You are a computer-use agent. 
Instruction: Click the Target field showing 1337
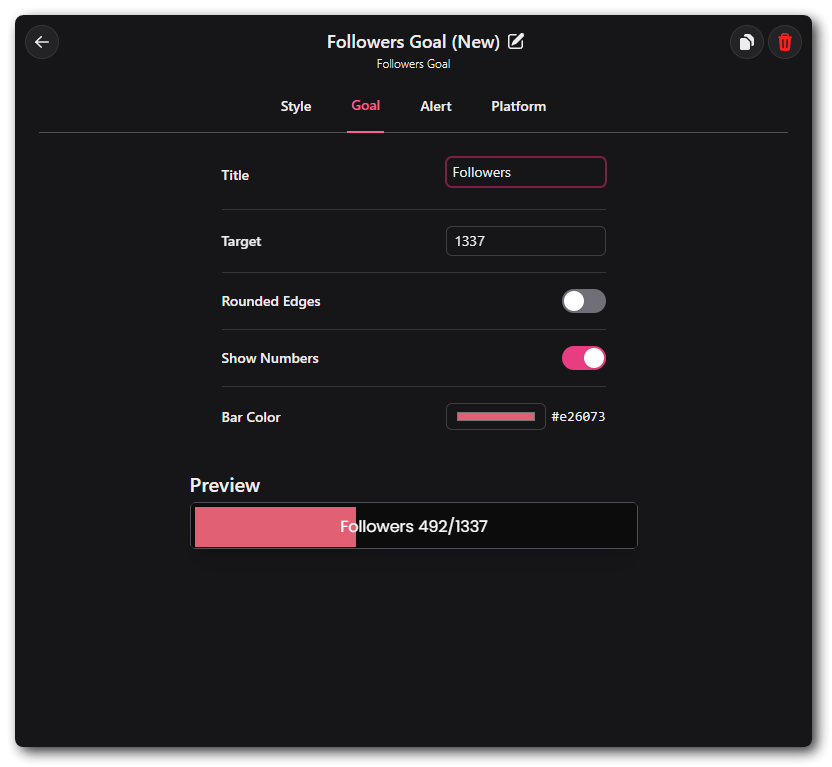coord(525,241)
